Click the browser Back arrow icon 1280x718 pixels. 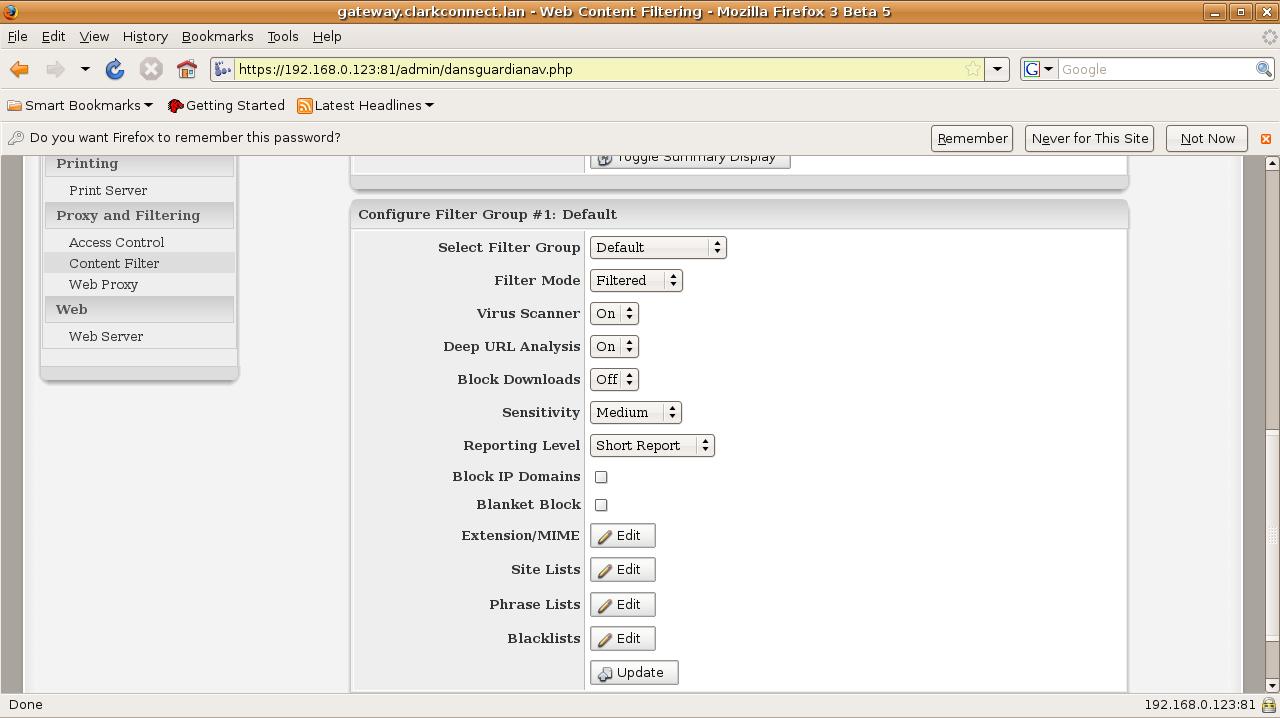pos(19,69)
